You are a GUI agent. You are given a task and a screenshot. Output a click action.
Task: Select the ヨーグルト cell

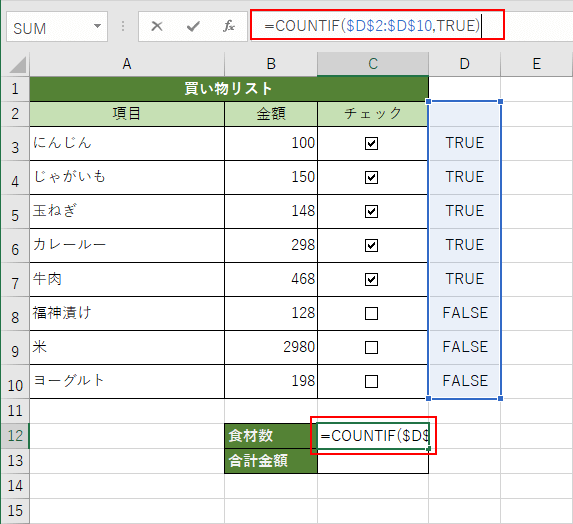pos(127,381)
